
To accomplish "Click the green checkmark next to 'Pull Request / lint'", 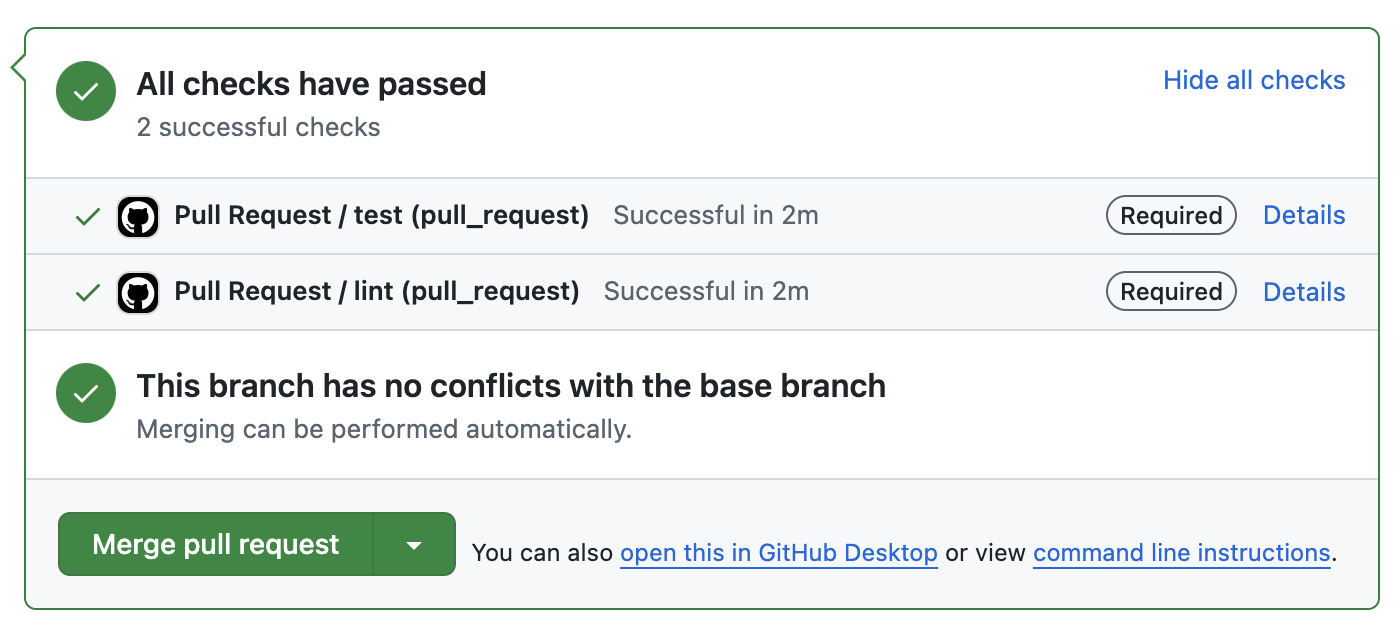I will pos(88,292).
